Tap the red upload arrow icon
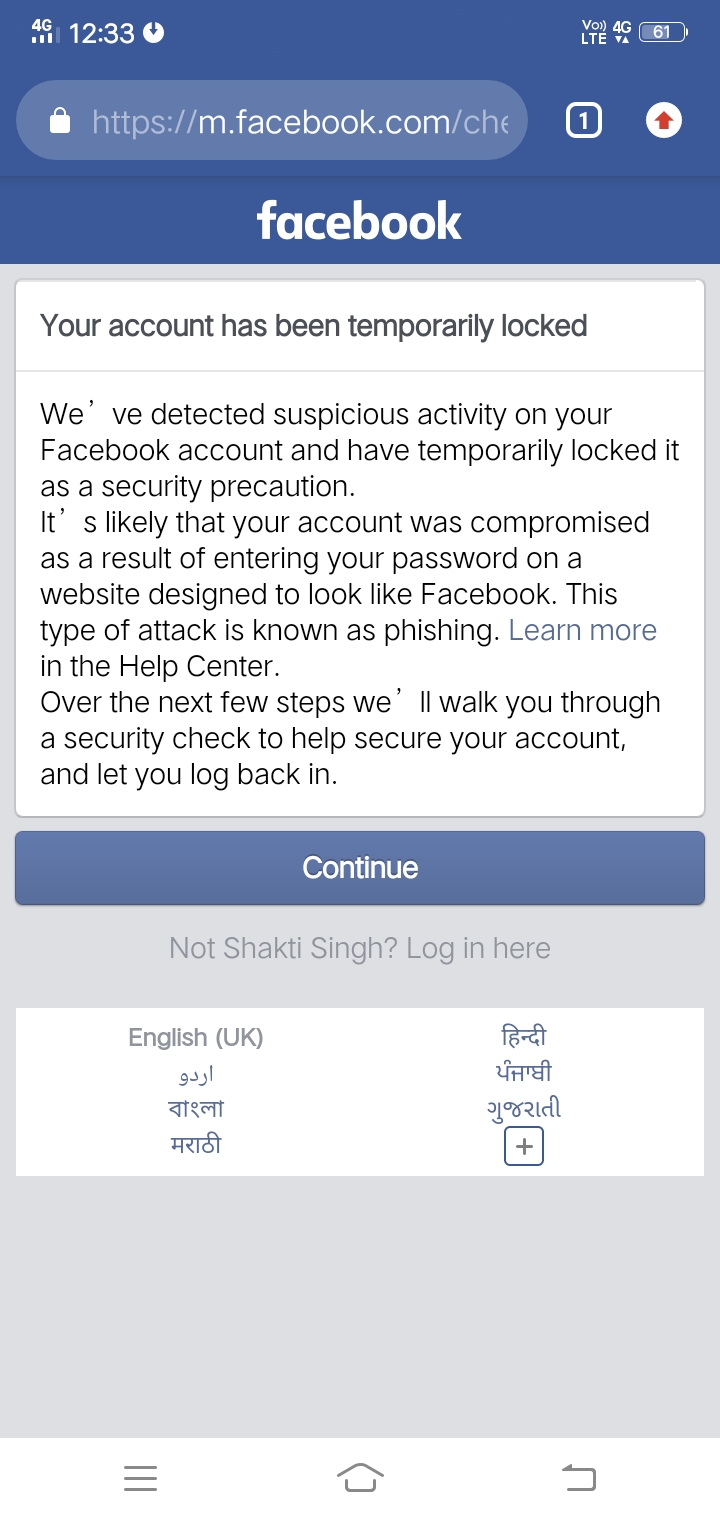Image resolution: width=720 pixels, height=1520 pixels. 663,119
